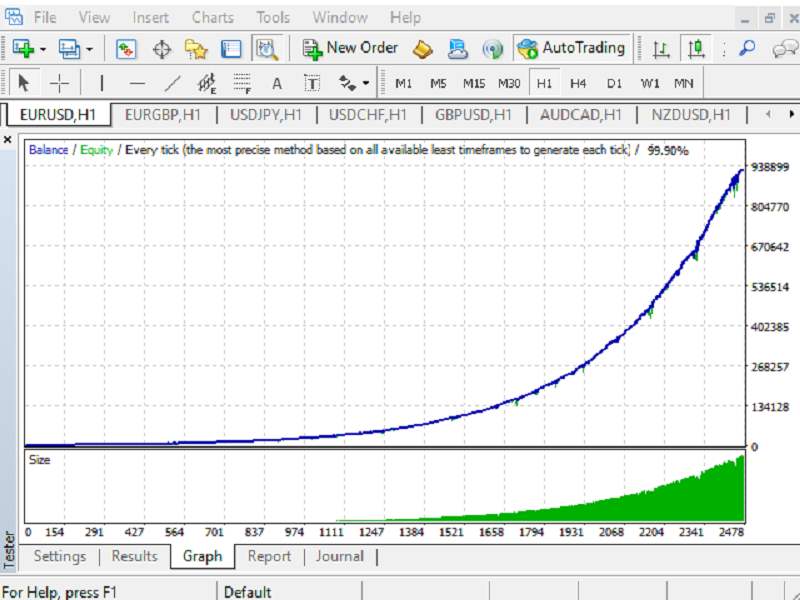Image resolution: width=800 pixels, height=600 pixels.
Task: Open the Help menu
Action: pyautogui.click(x=406, y=18)
